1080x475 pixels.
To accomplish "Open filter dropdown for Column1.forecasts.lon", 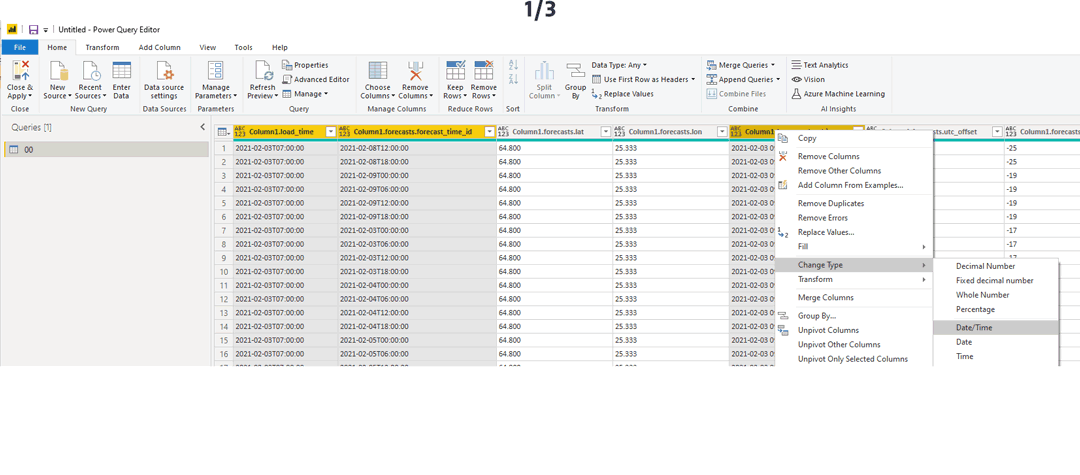I will [722, 131].
